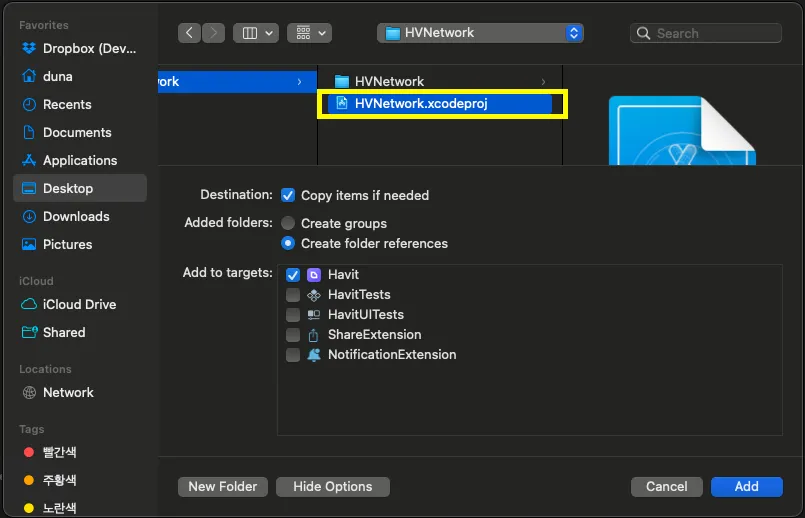Cancel the add files dialog
This screenshot has width=805, height=518.
pyautogui.click(x=666, y=487)
